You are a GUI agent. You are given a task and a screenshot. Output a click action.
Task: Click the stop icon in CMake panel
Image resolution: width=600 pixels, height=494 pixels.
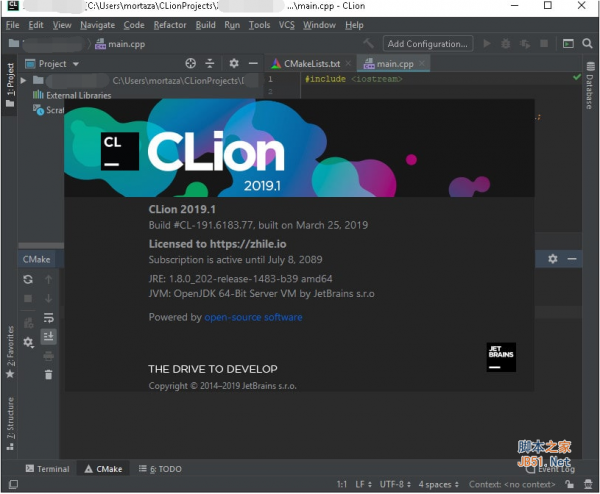click(x=28, y=298)
